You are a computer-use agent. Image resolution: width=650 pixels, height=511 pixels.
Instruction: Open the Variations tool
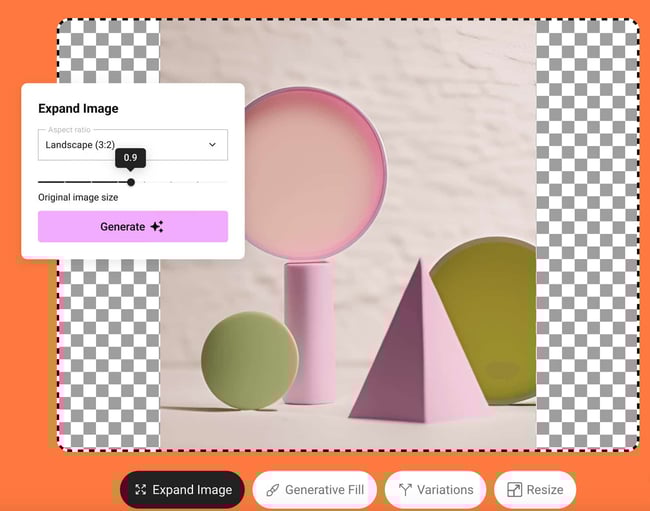pyautogui.click(x=435, y=489)
